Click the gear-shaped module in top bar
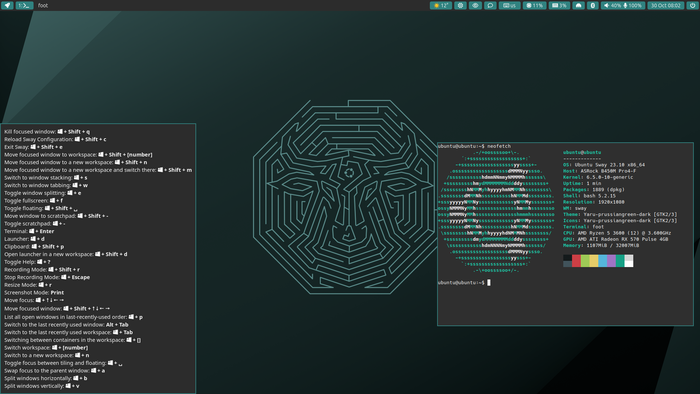This screenshot has width=700, height=394. pyautogui.click(x=460, y=5)
